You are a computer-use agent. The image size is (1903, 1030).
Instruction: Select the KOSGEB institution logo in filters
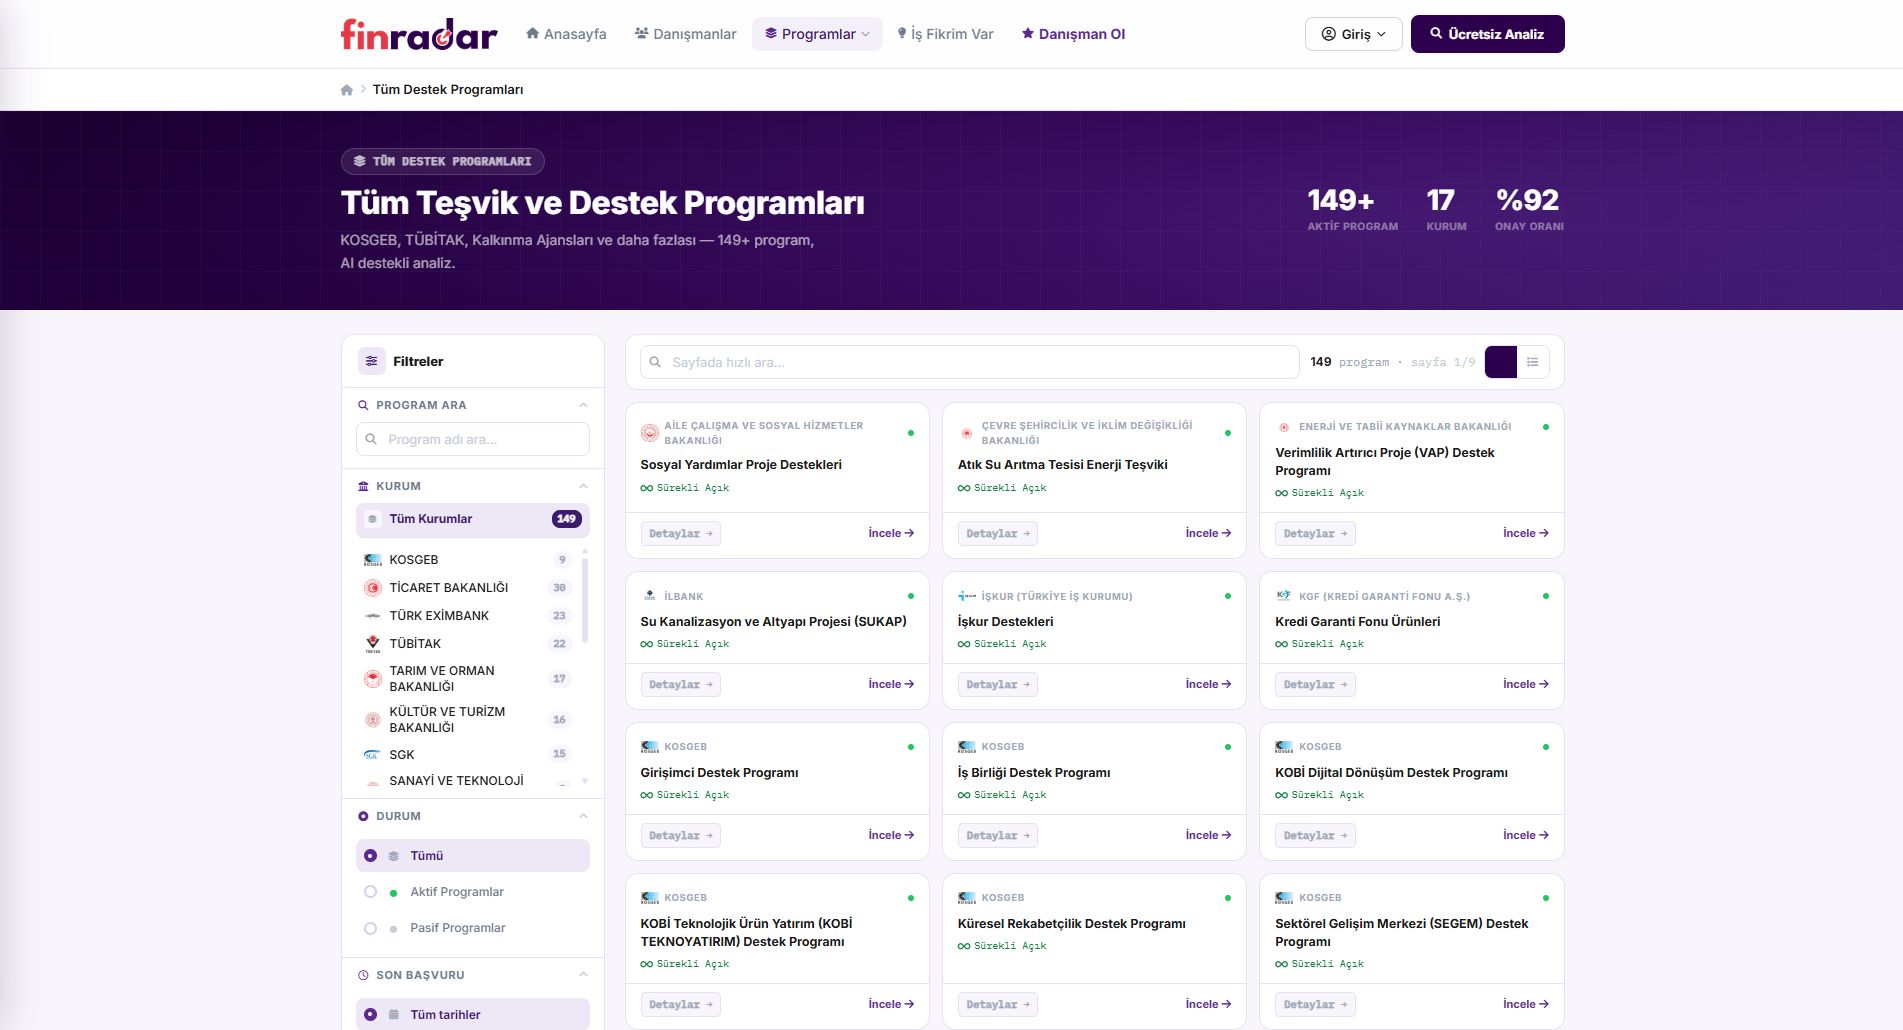372,560
